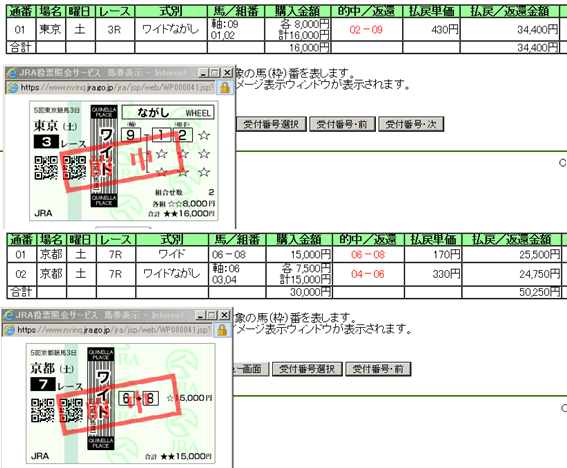Click Internet Explorer icon in upper popup title bar
Image resolution: width=567 pixels, height=468 pixels.
[x=12, y=73]
